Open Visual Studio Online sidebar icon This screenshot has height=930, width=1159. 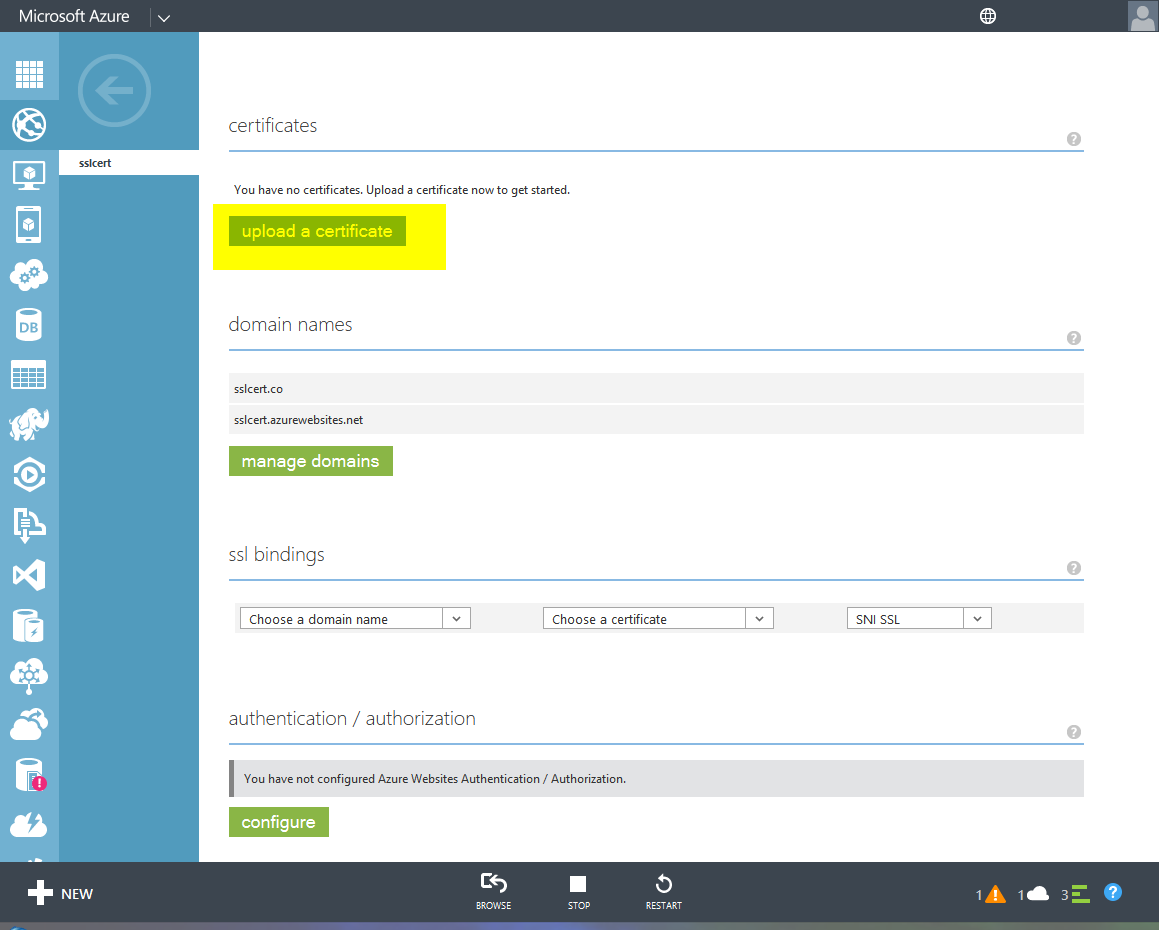click(29, 575)
